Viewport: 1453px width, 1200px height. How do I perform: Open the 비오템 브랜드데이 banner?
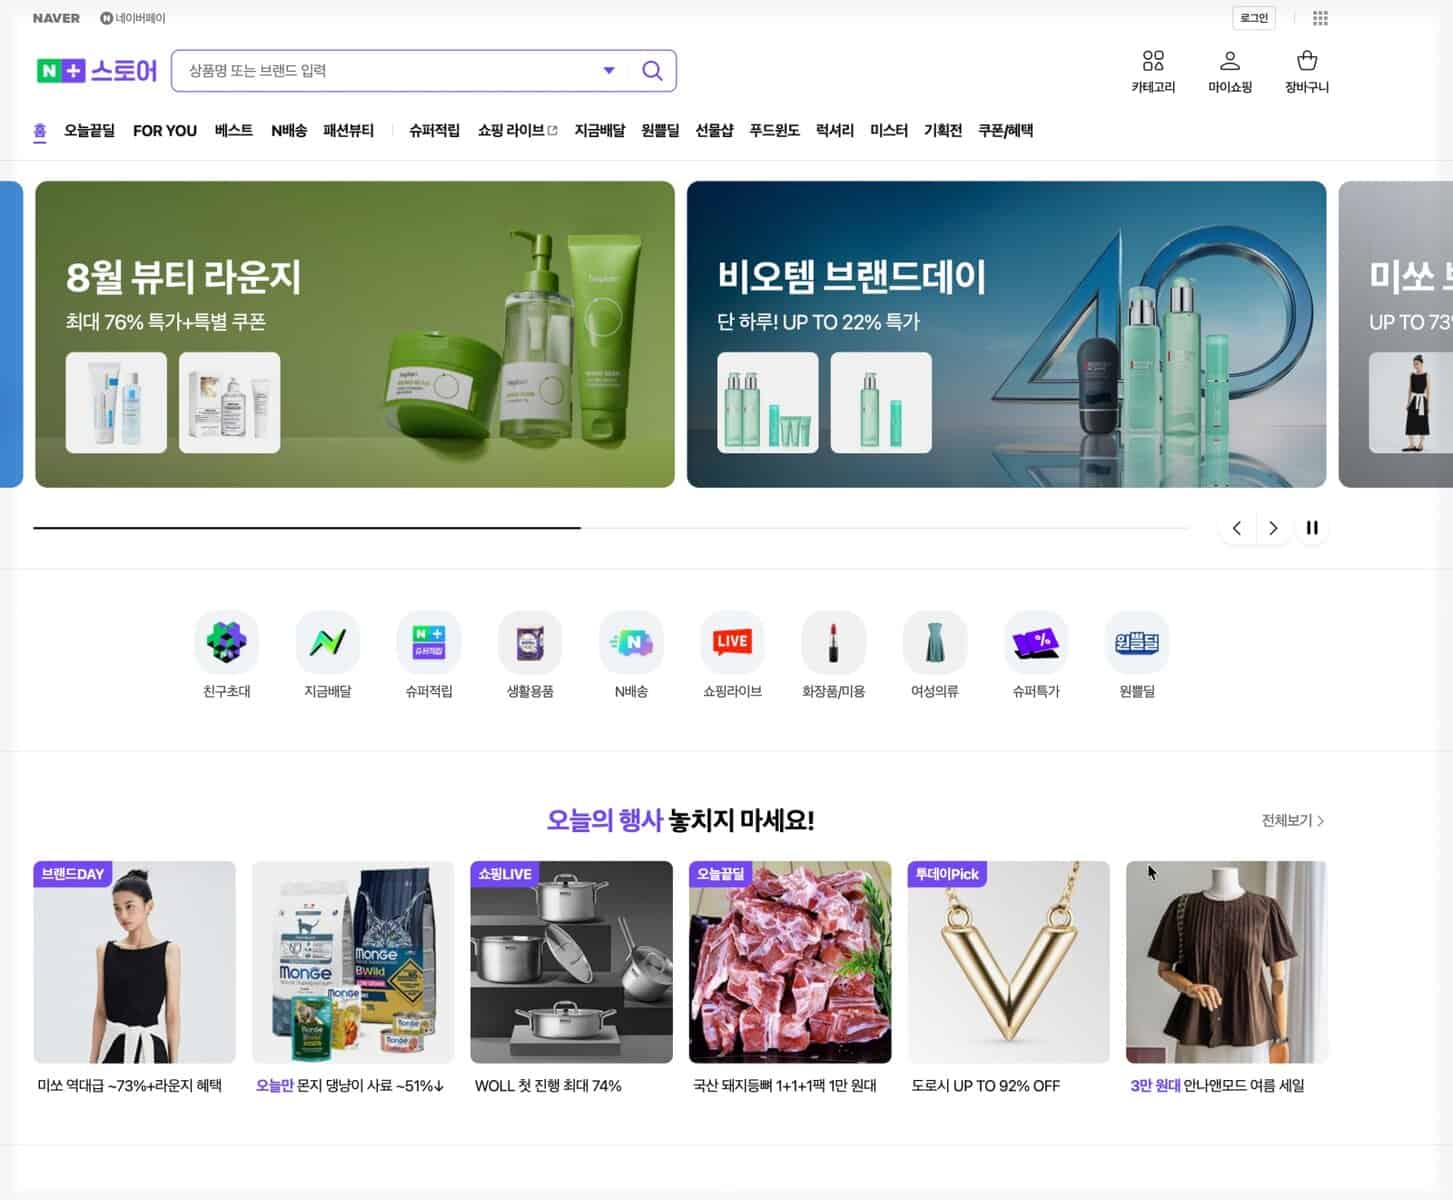tap(1006, 334)
